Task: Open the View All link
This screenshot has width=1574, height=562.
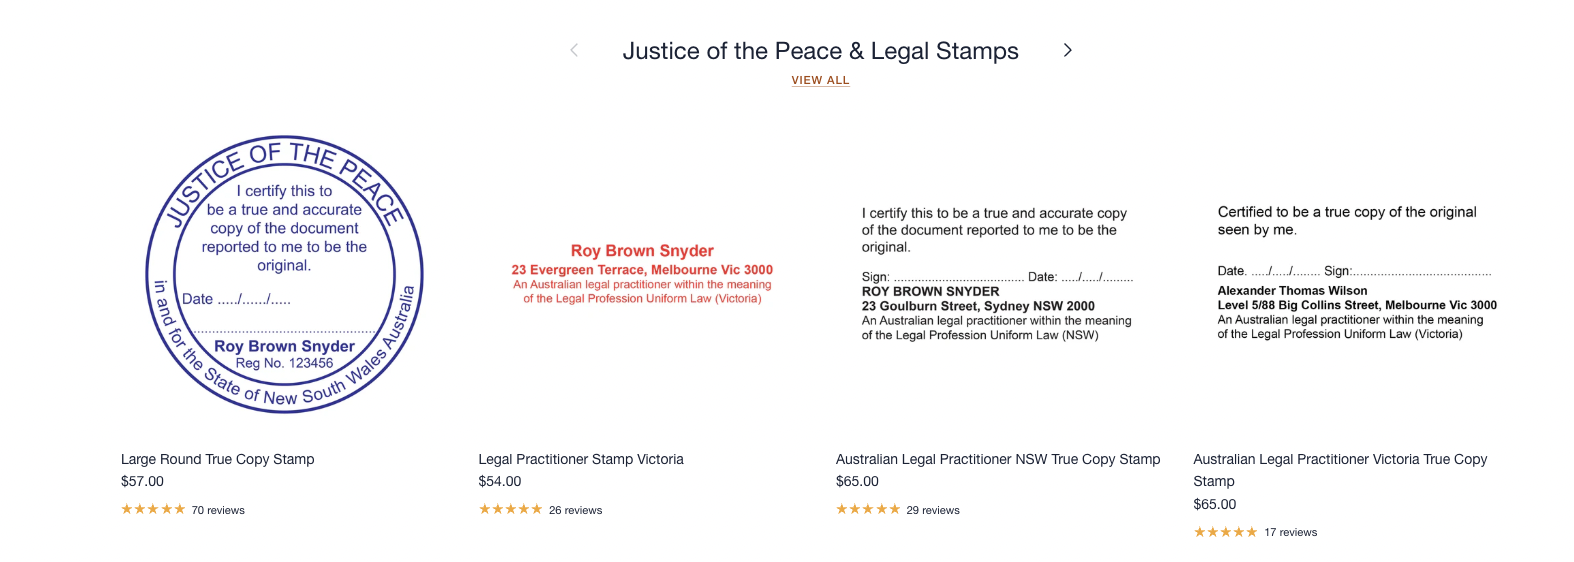Action: tap(820, 80)
